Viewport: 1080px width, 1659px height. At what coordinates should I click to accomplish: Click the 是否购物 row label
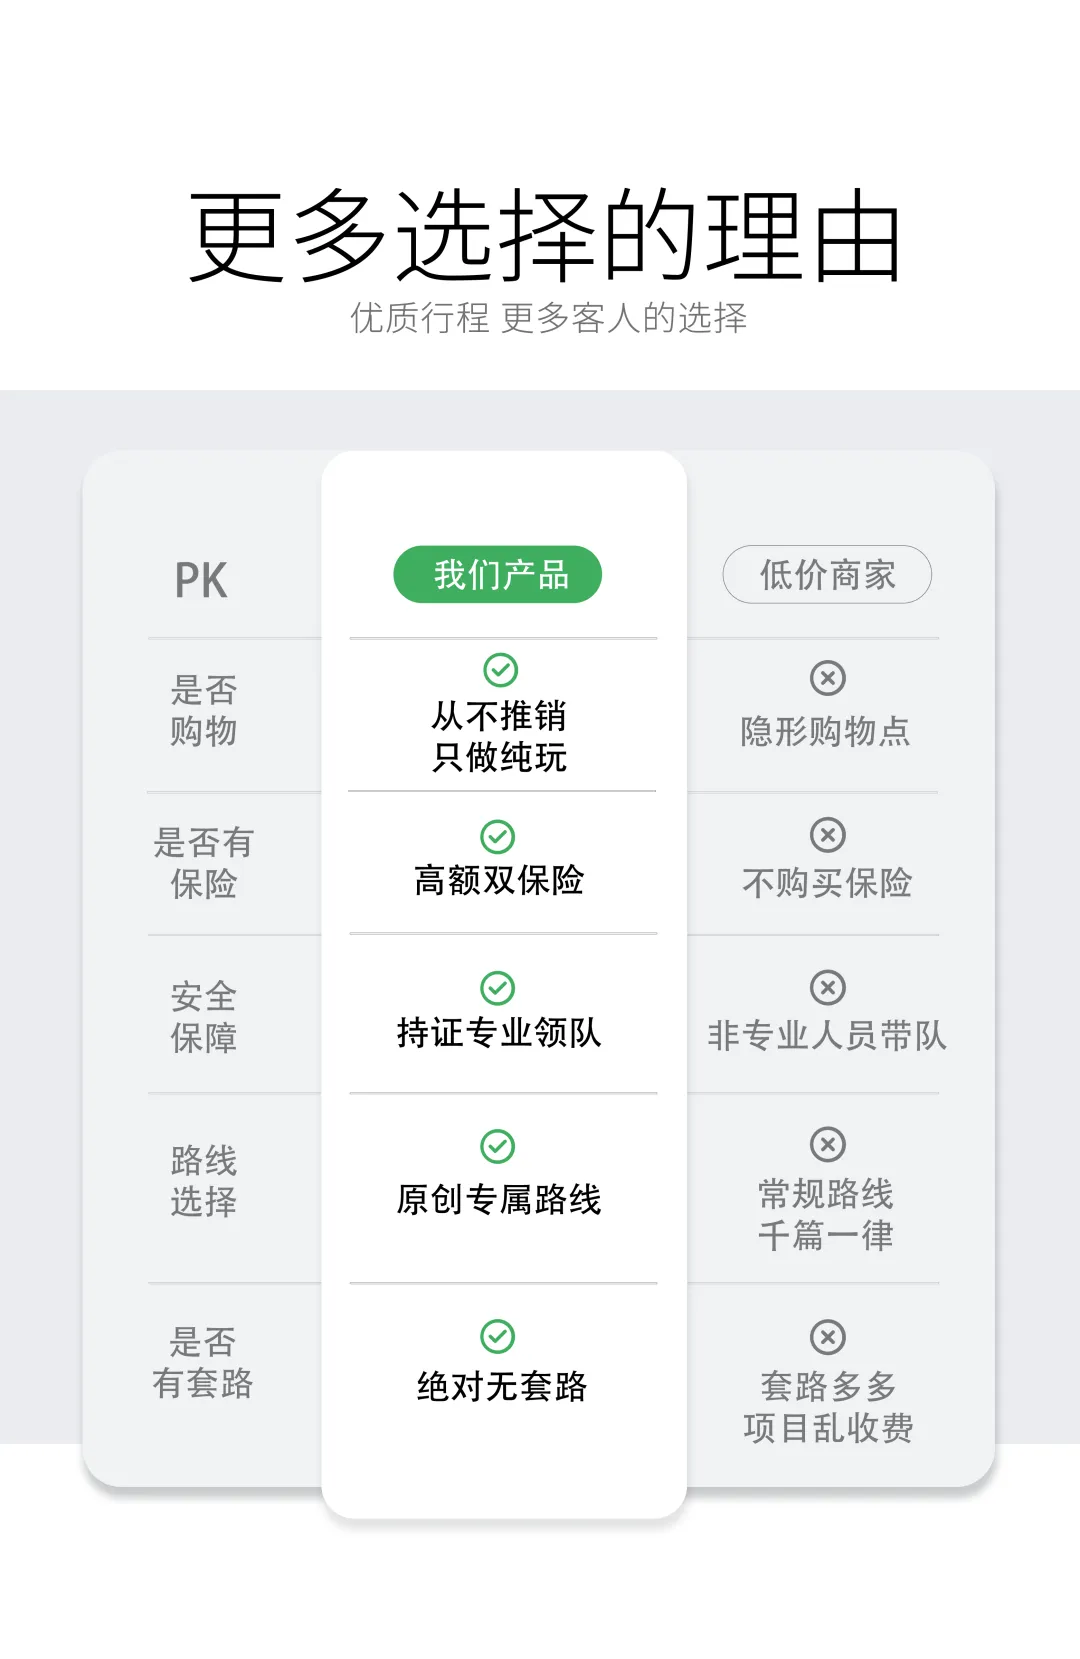pos(203,710)
